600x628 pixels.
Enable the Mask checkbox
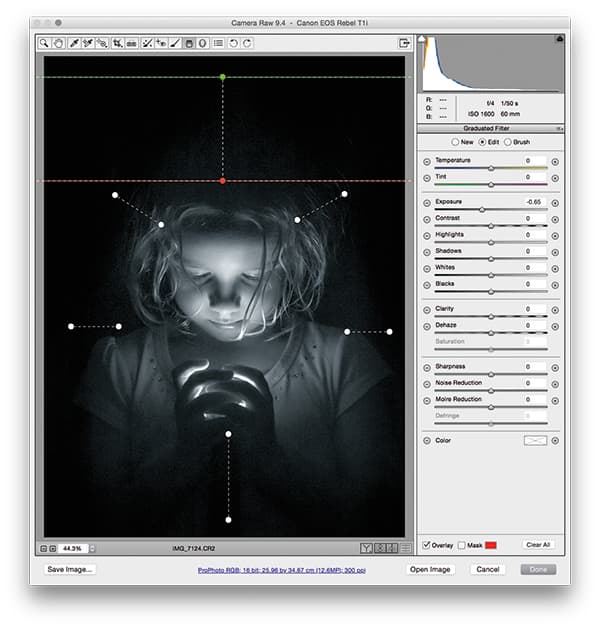pyautogui.click(x=461, y=545)
